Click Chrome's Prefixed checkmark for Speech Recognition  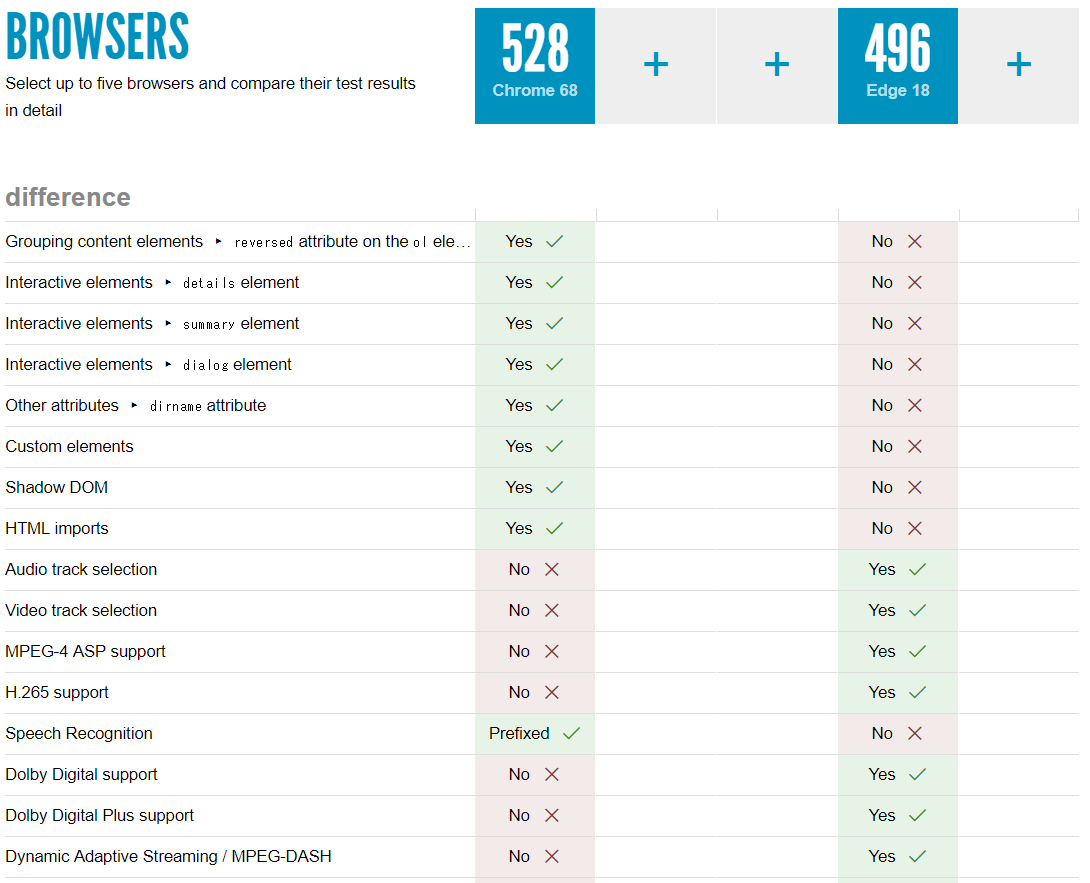point(571,734)
